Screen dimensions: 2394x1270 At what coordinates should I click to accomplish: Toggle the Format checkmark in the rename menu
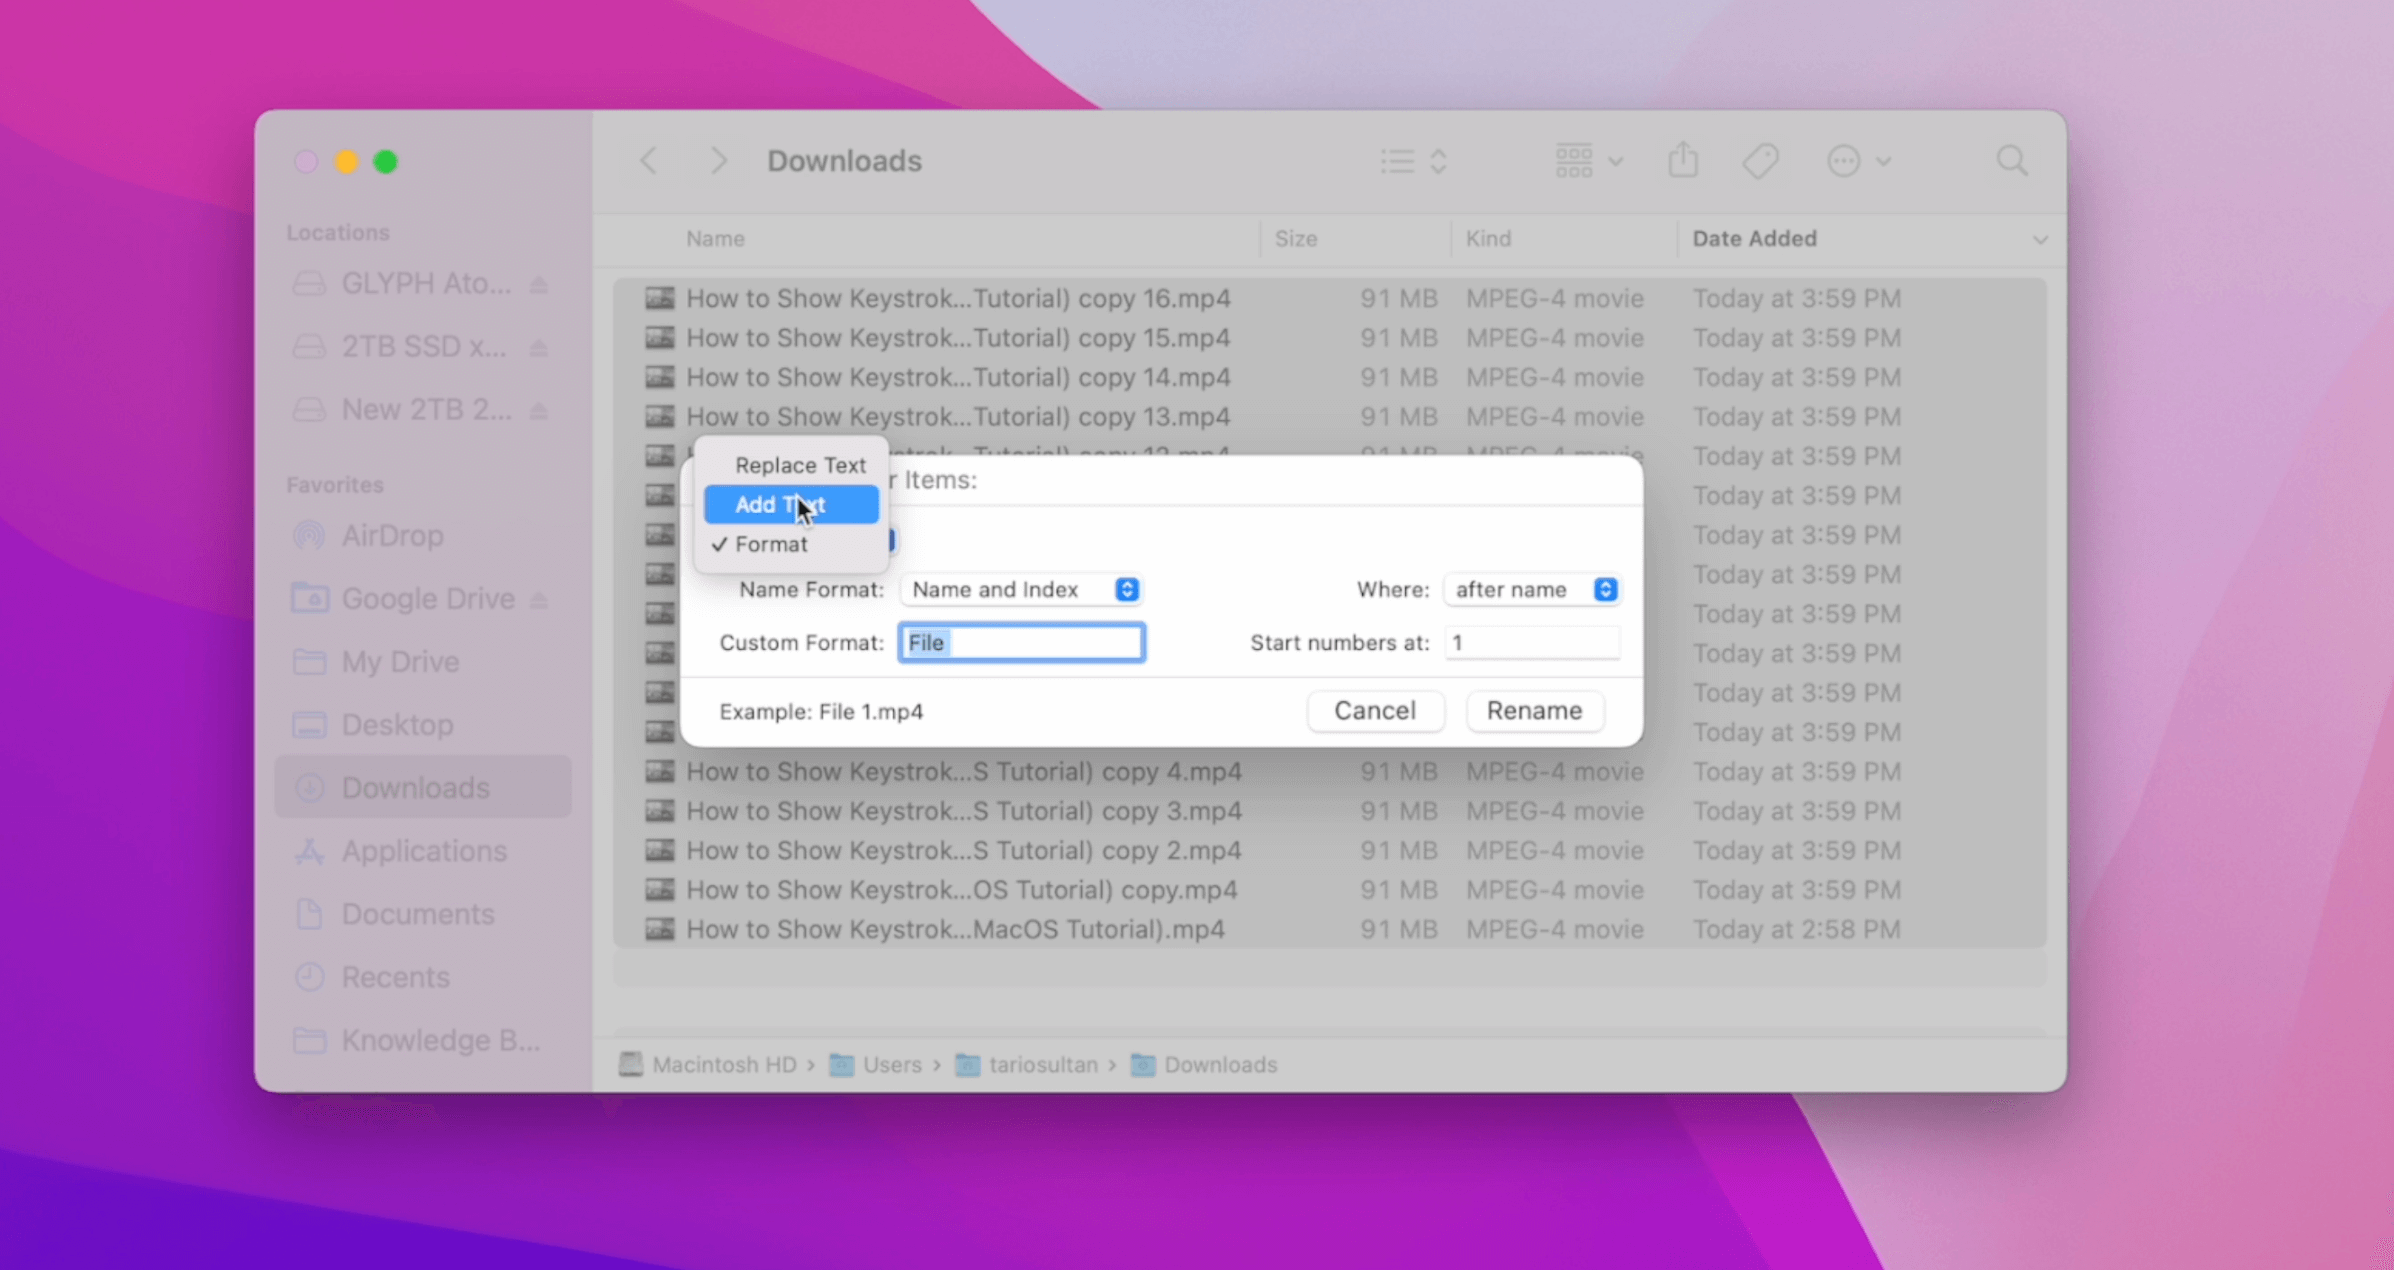[x=770, y=544]
